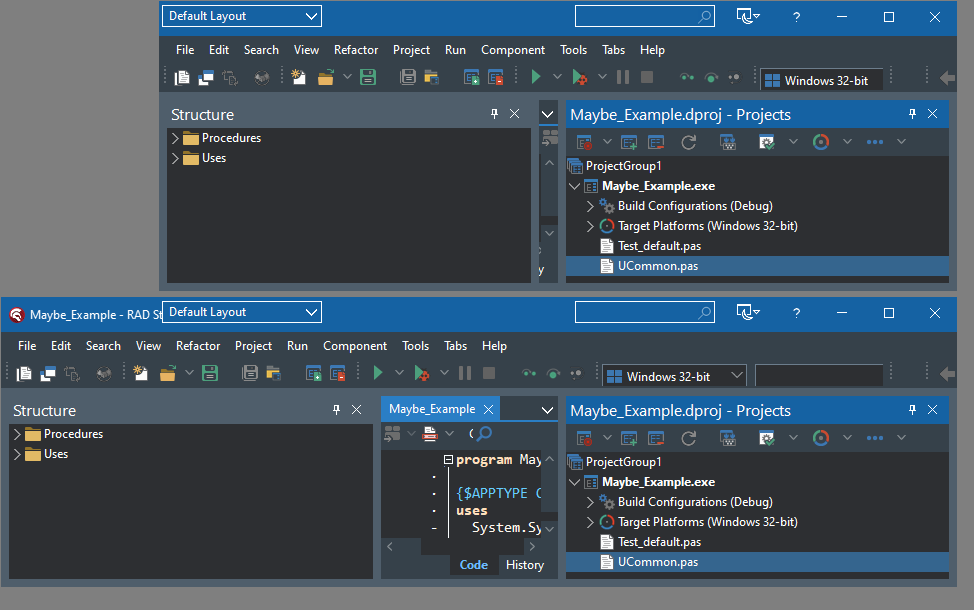Pin the Projects panel in the upper window
The height and width of the screenshot is (610, 974).
[x=912, y=114]
